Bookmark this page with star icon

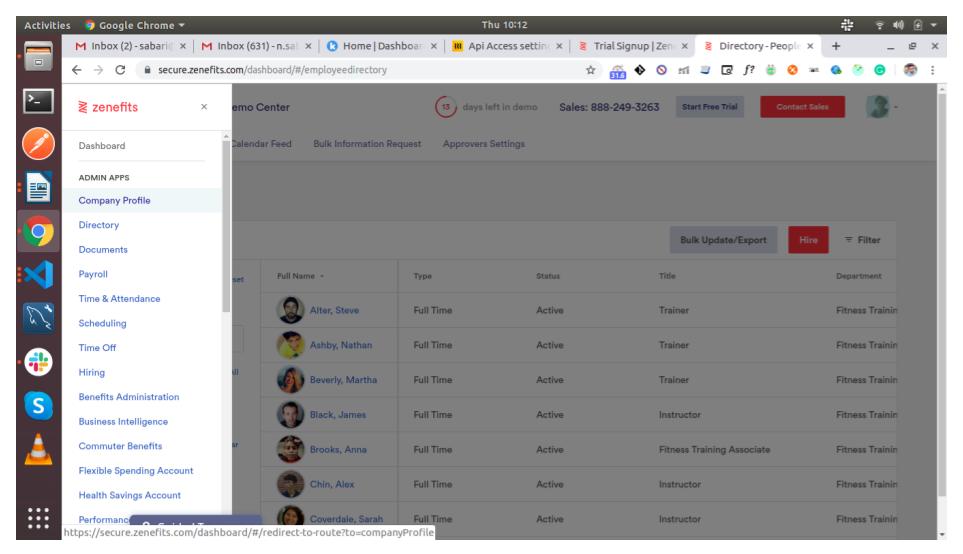pyautogui.click(x=591, y=70)
